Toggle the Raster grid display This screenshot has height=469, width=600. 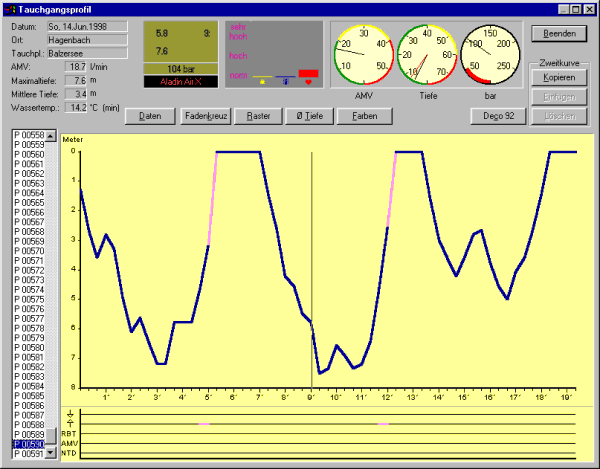coord(258,116)
